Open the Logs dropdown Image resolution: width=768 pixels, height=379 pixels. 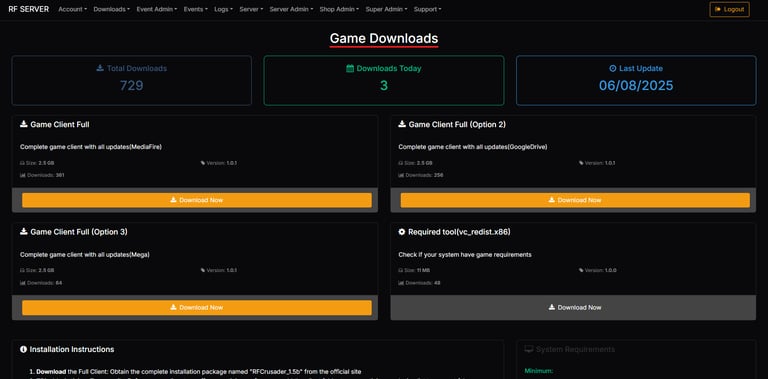223,9
